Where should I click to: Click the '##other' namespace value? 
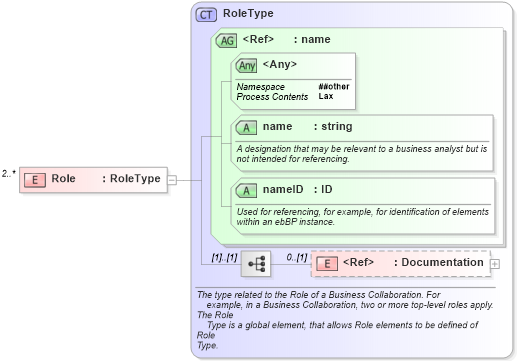pos(334,86)
